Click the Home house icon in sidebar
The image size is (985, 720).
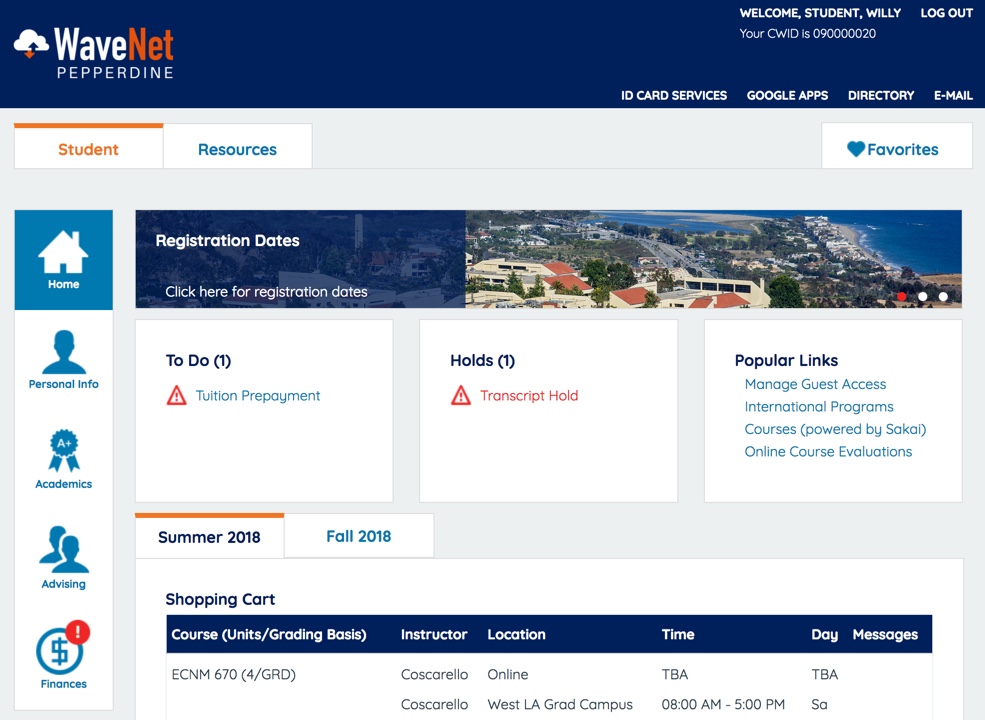click(x=63, y=252)
